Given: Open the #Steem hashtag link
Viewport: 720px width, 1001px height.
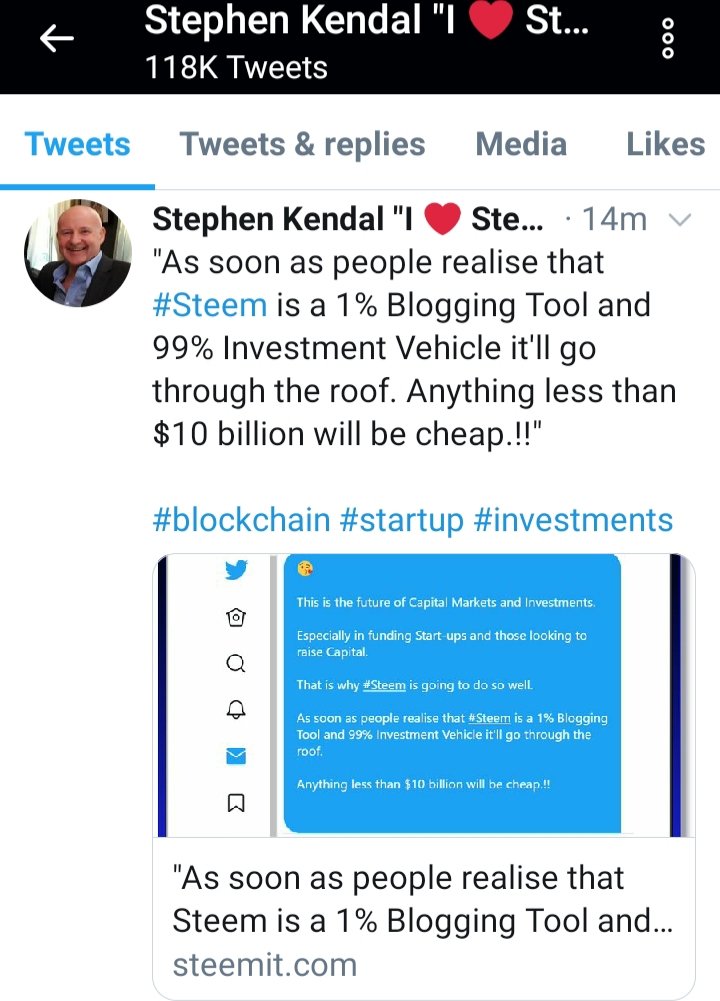Looking at the screenshot, I should [209, 305].
